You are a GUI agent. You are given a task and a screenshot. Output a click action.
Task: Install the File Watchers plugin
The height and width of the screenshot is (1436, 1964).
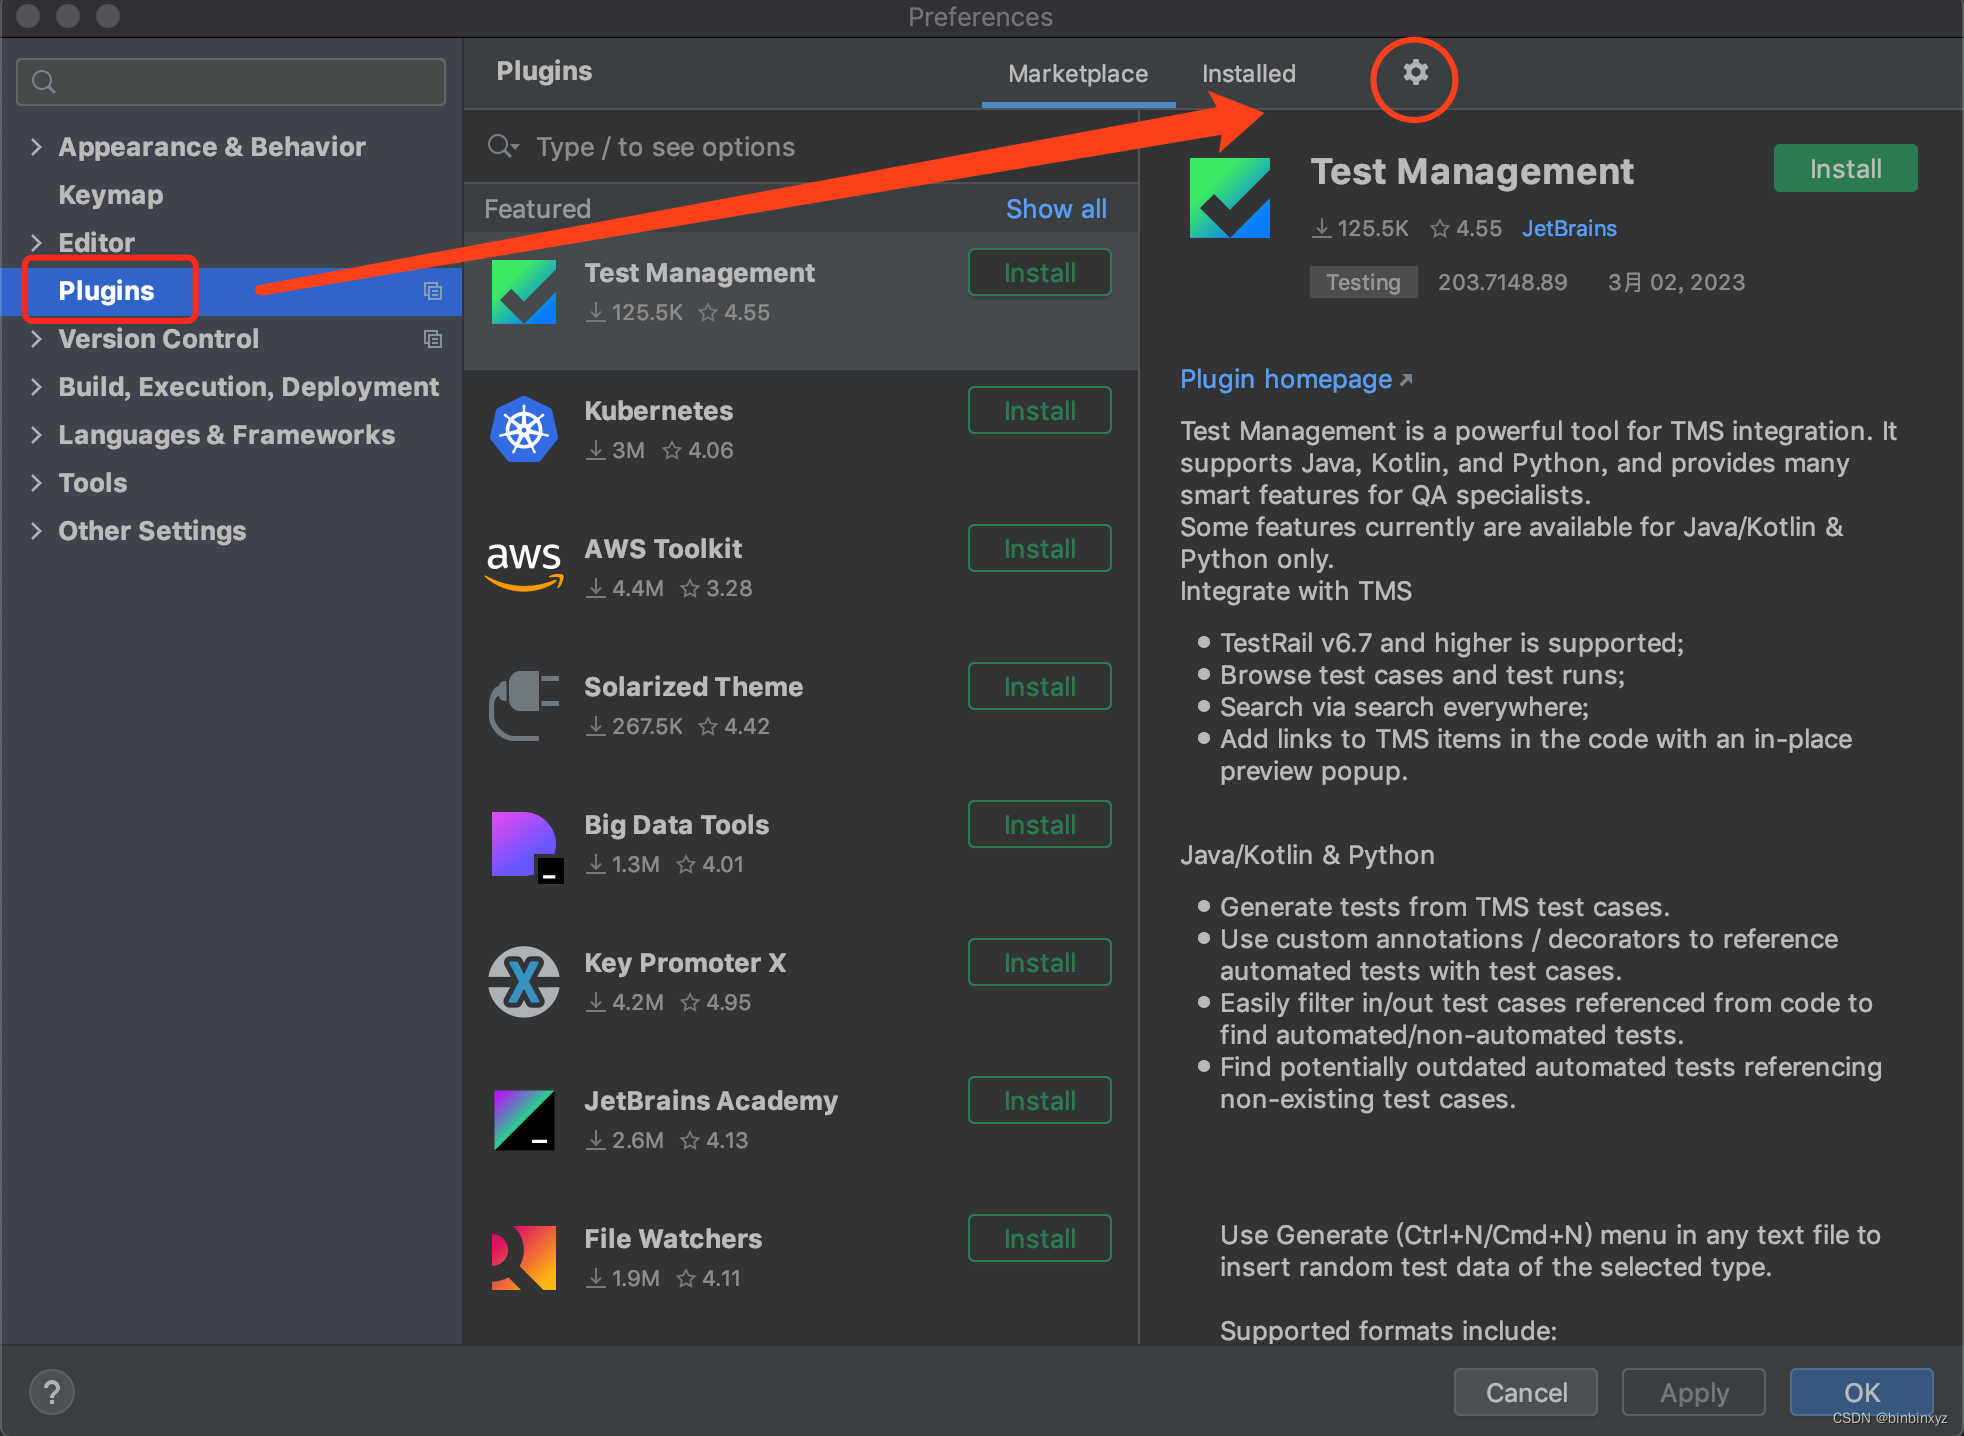[x=1040, y=1238]
